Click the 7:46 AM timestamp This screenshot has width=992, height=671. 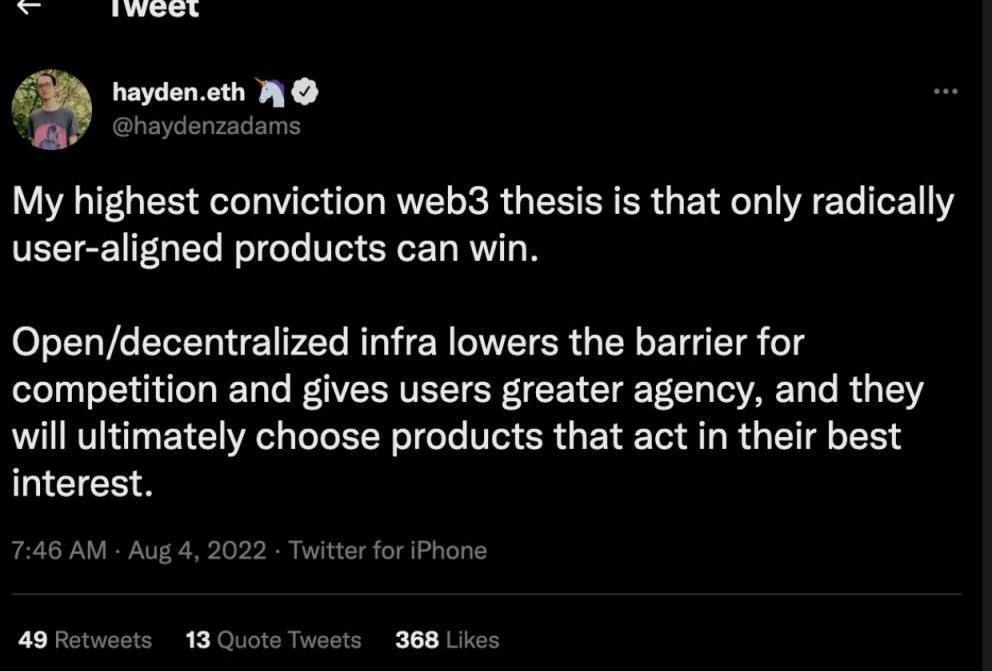click(58, 550)
